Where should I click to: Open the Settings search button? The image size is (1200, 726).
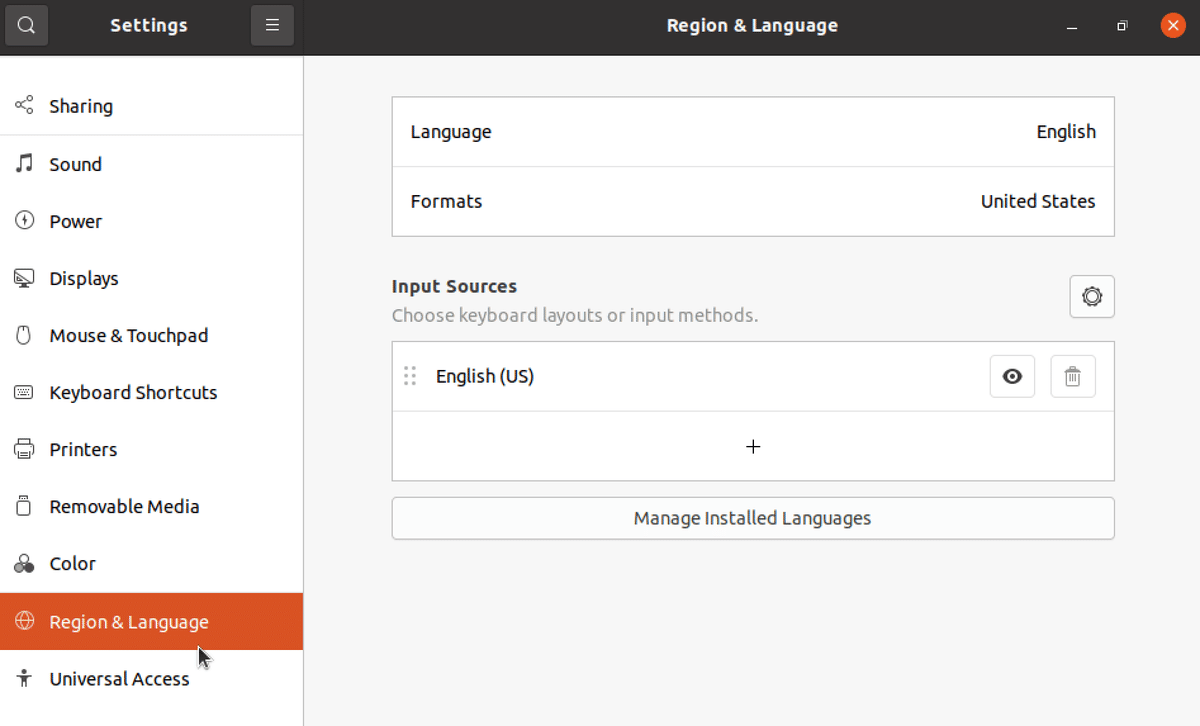point(27,26)
